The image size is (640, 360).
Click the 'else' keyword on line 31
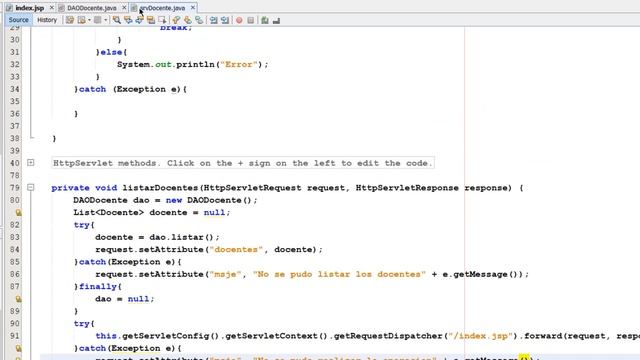tap(111, 52)
